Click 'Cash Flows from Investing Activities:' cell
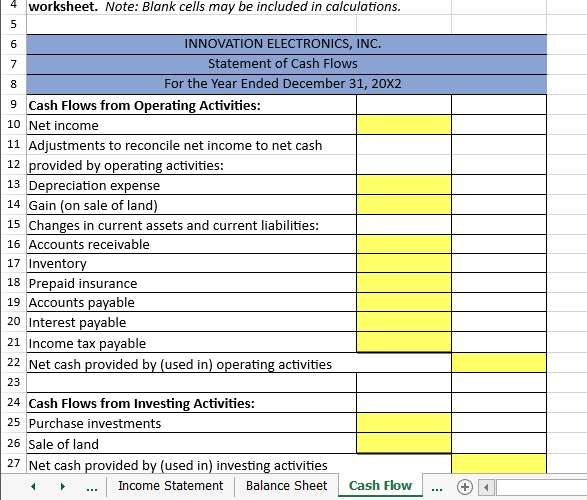The image size is (587, 500). coord(192,403)
